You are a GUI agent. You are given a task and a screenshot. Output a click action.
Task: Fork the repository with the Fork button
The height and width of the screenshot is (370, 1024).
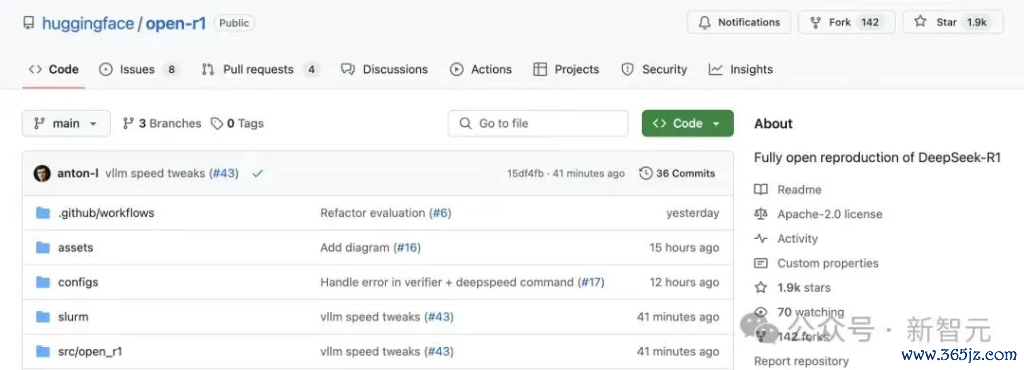pos(846,22)
